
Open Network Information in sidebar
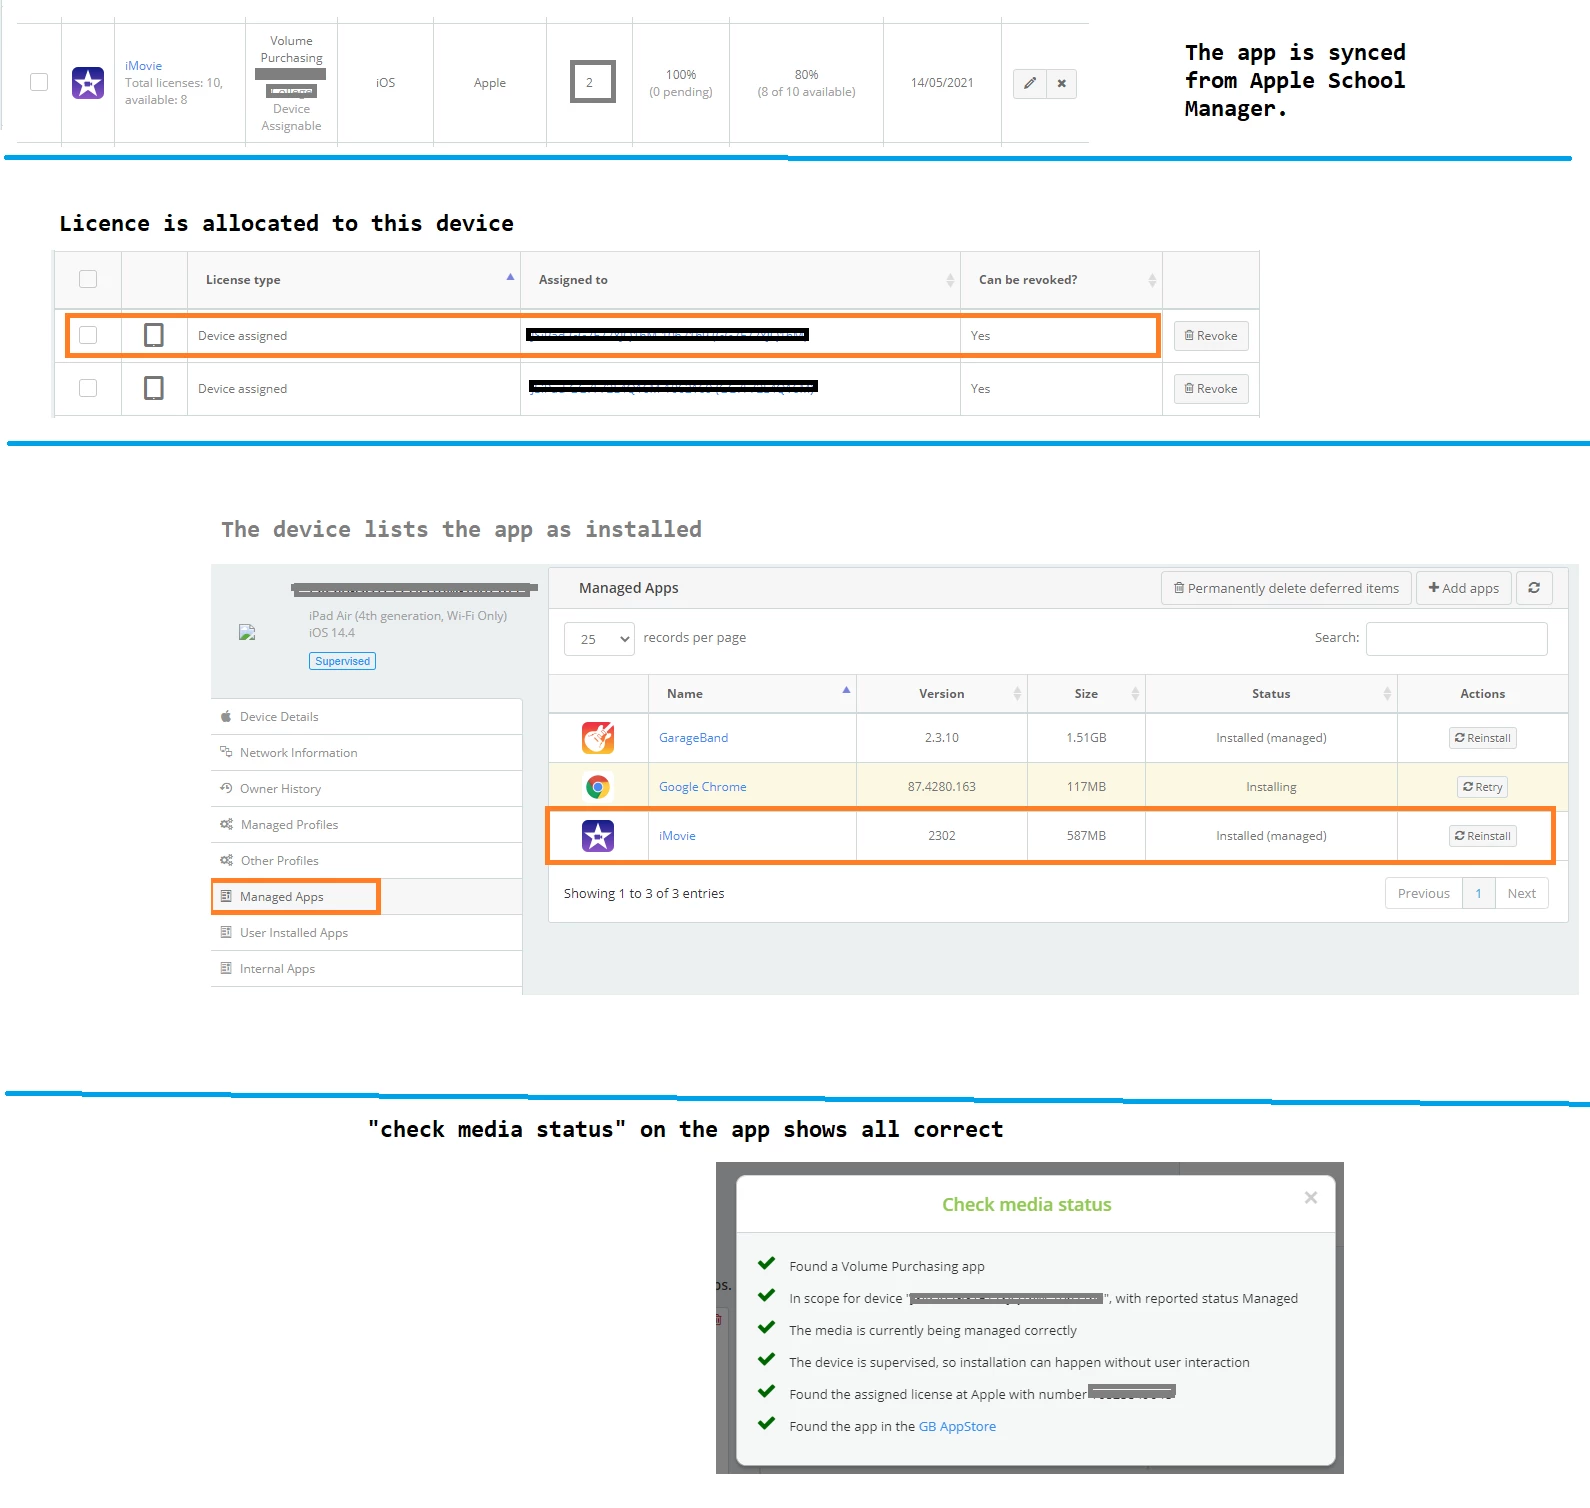[x=366, y=753]
